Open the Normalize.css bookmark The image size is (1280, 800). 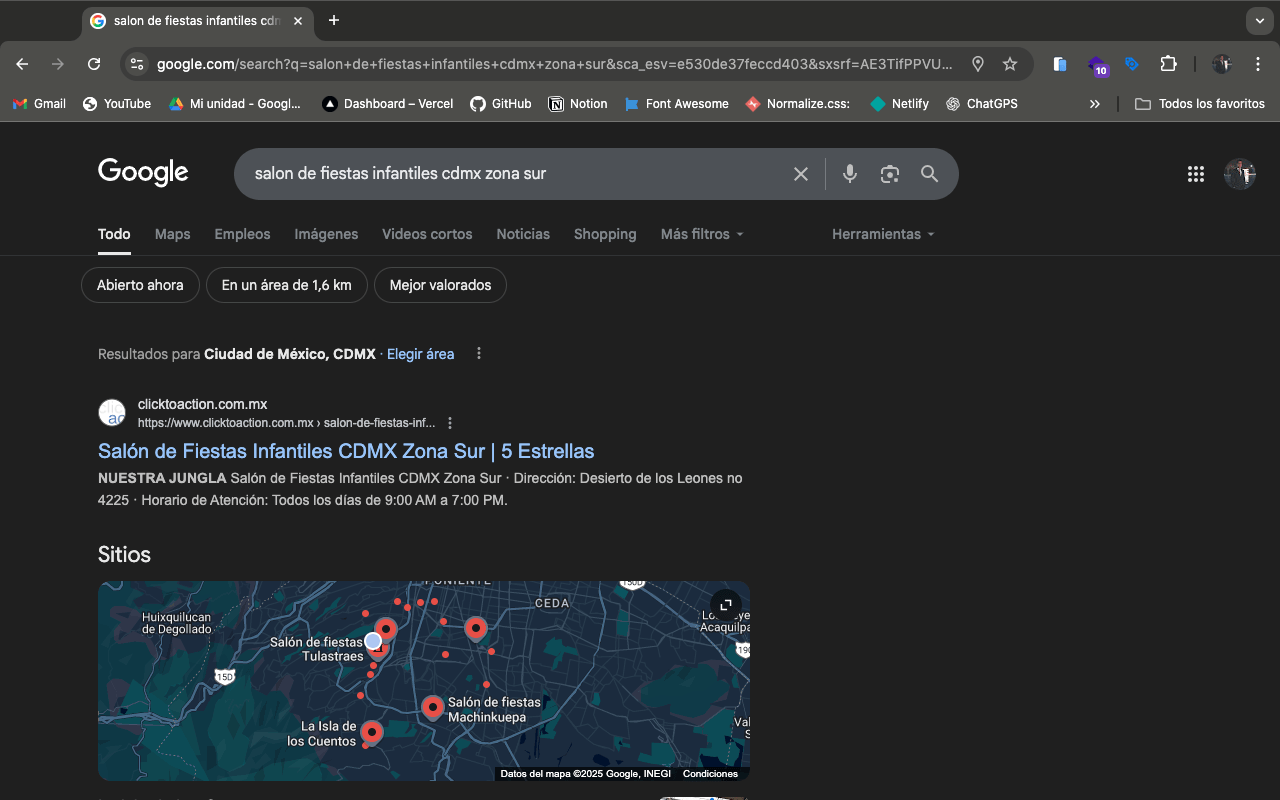click(798, 104)
